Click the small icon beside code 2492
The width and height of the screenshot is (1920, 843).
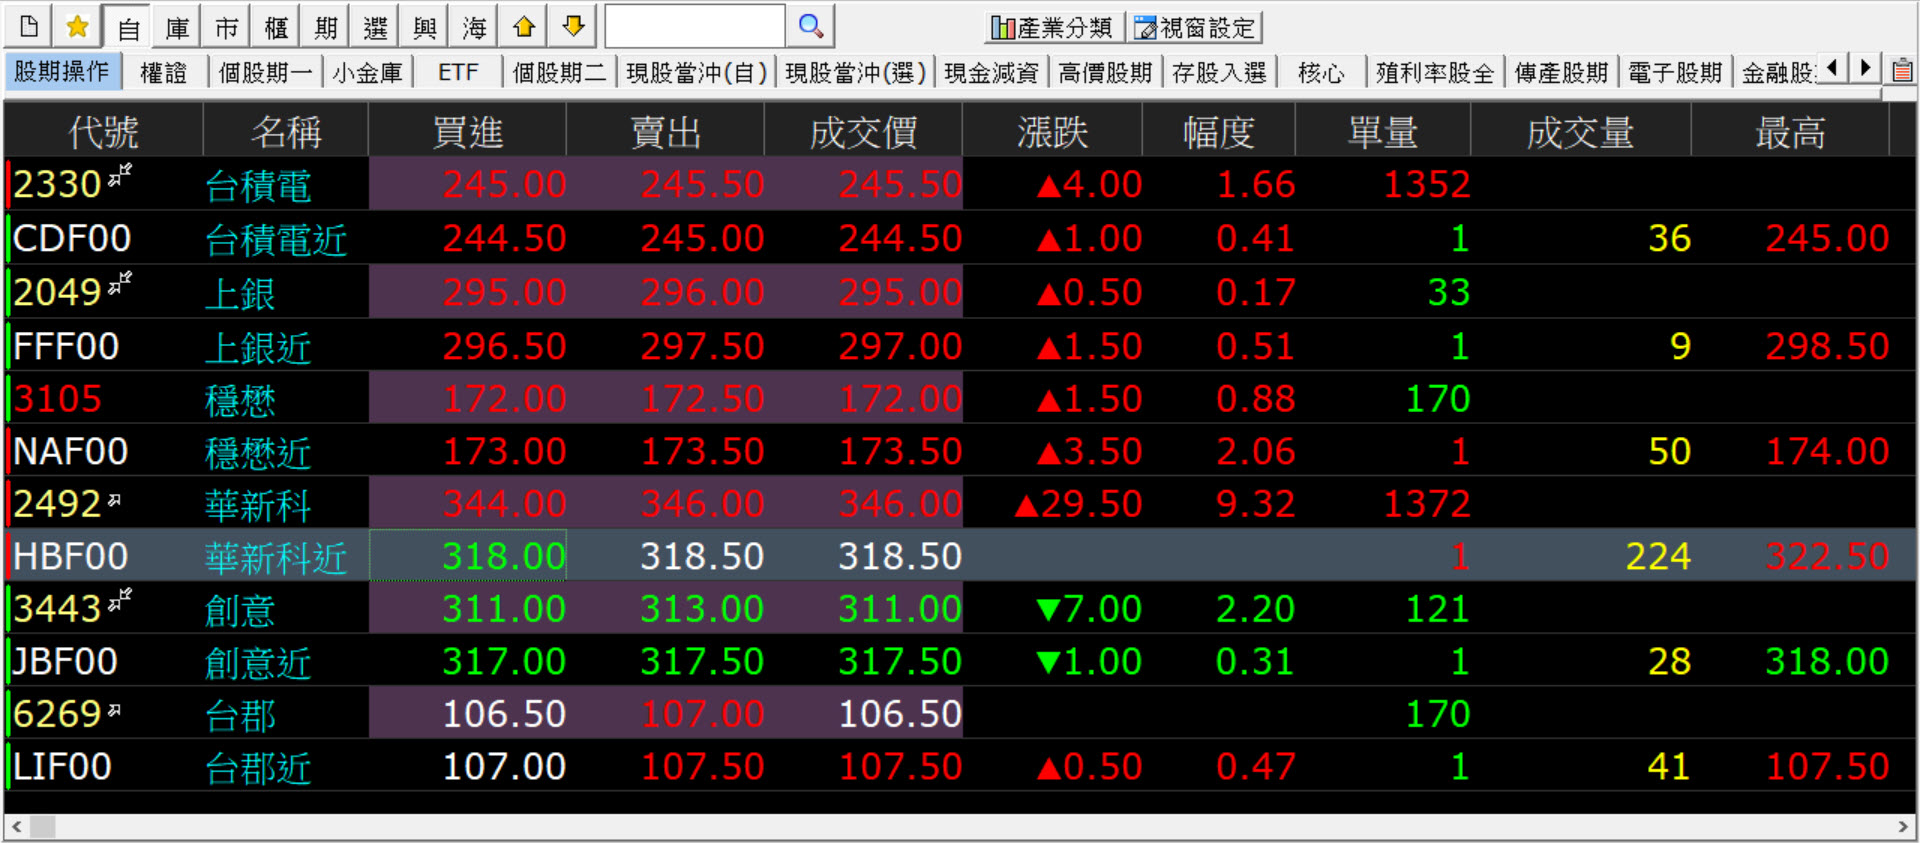(114, 499)
